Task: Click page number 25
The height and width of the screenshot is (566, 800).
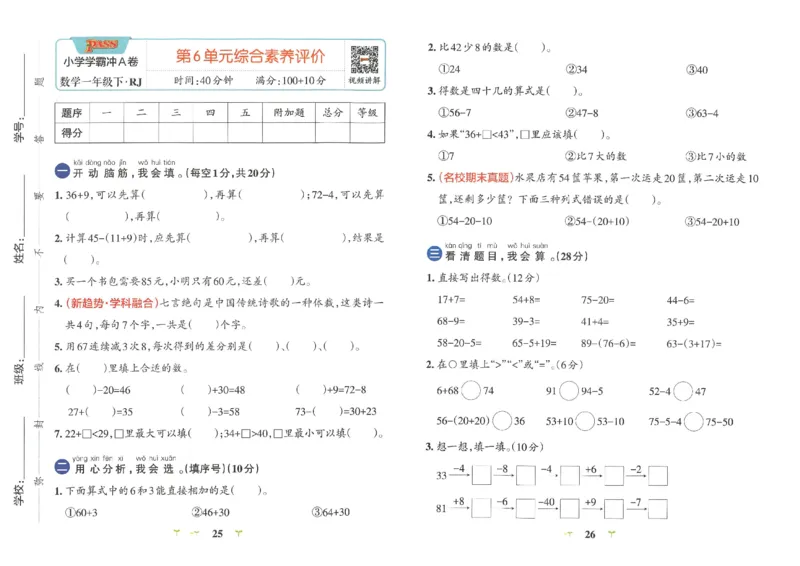Action: pyautogui.click(x=217, y=533)
